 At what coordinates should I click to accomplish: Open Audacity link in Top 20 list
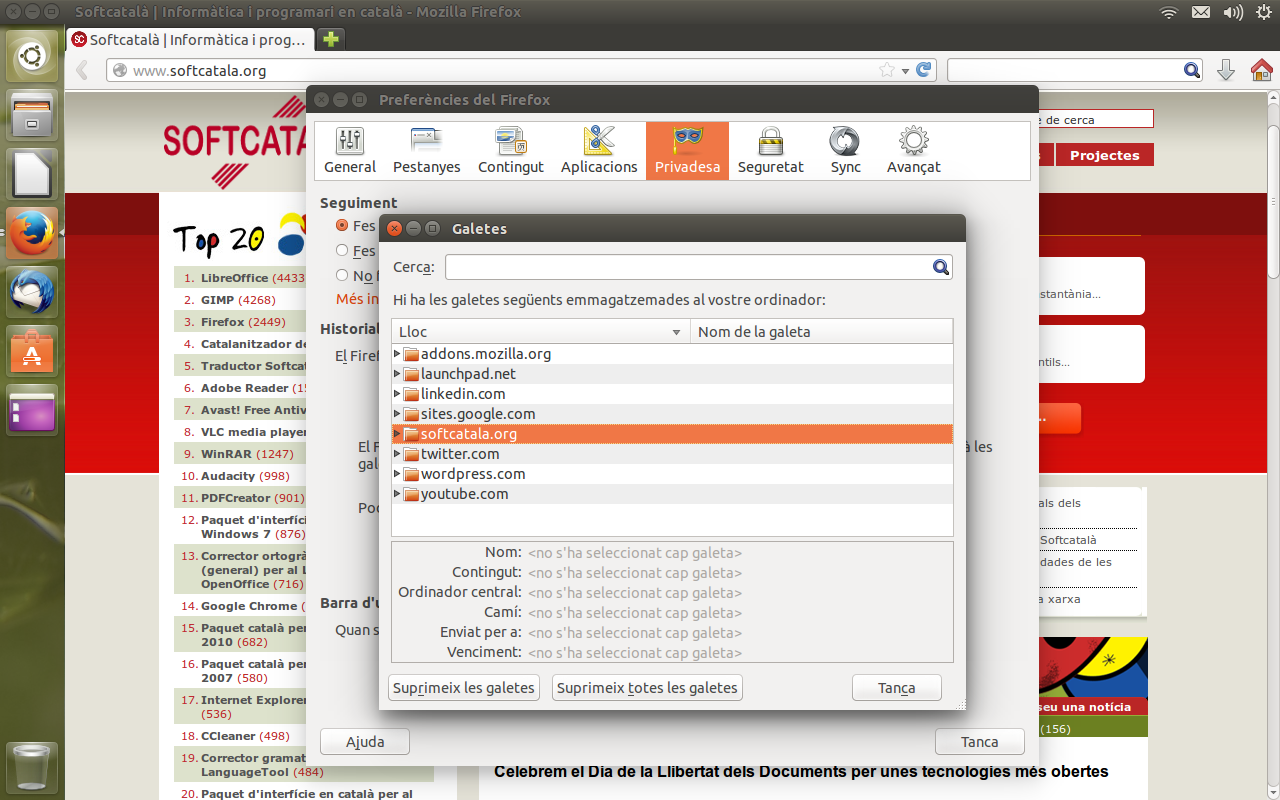coord(228,476)
